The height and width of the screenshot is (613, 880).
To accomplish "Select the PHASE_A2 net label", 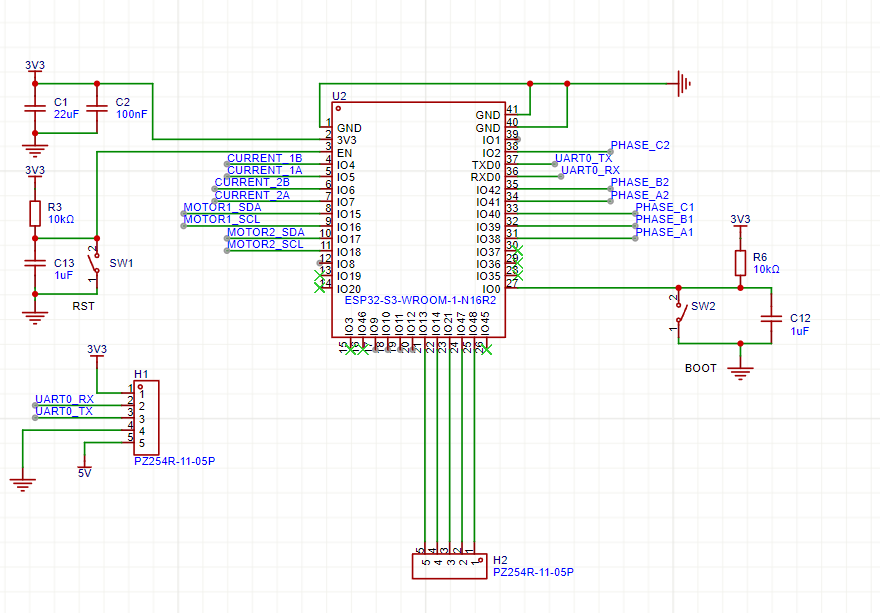I will click(x=640, y=195).
